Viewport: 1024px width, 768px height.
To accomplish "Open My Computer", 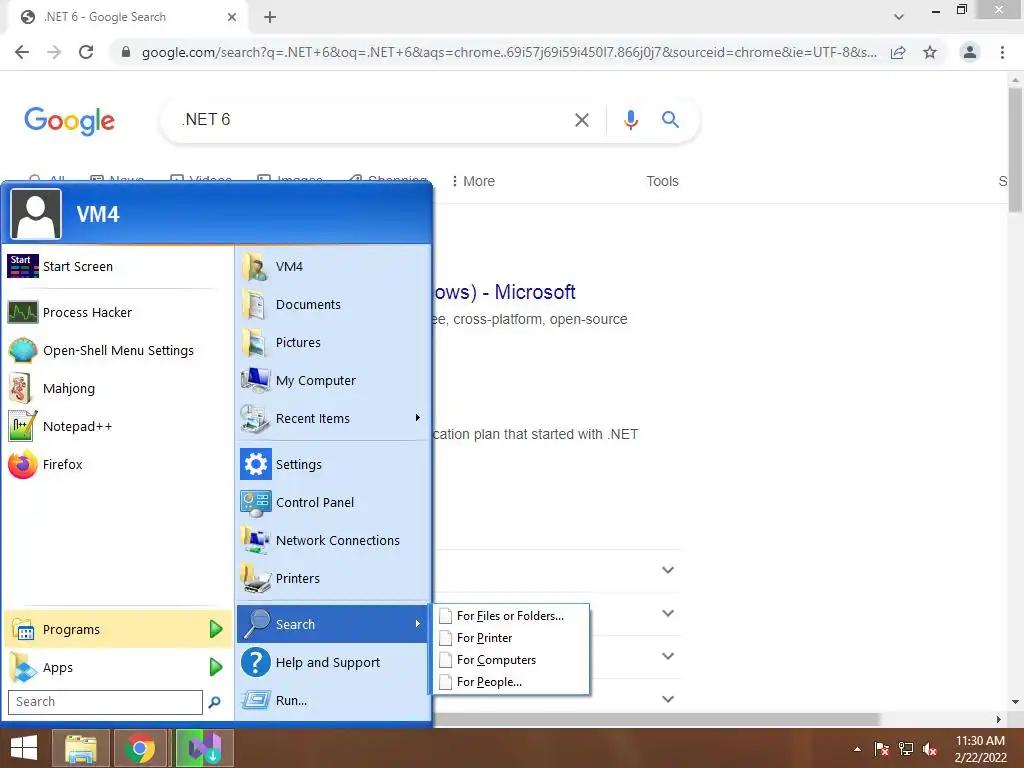I will coord(332,380).
